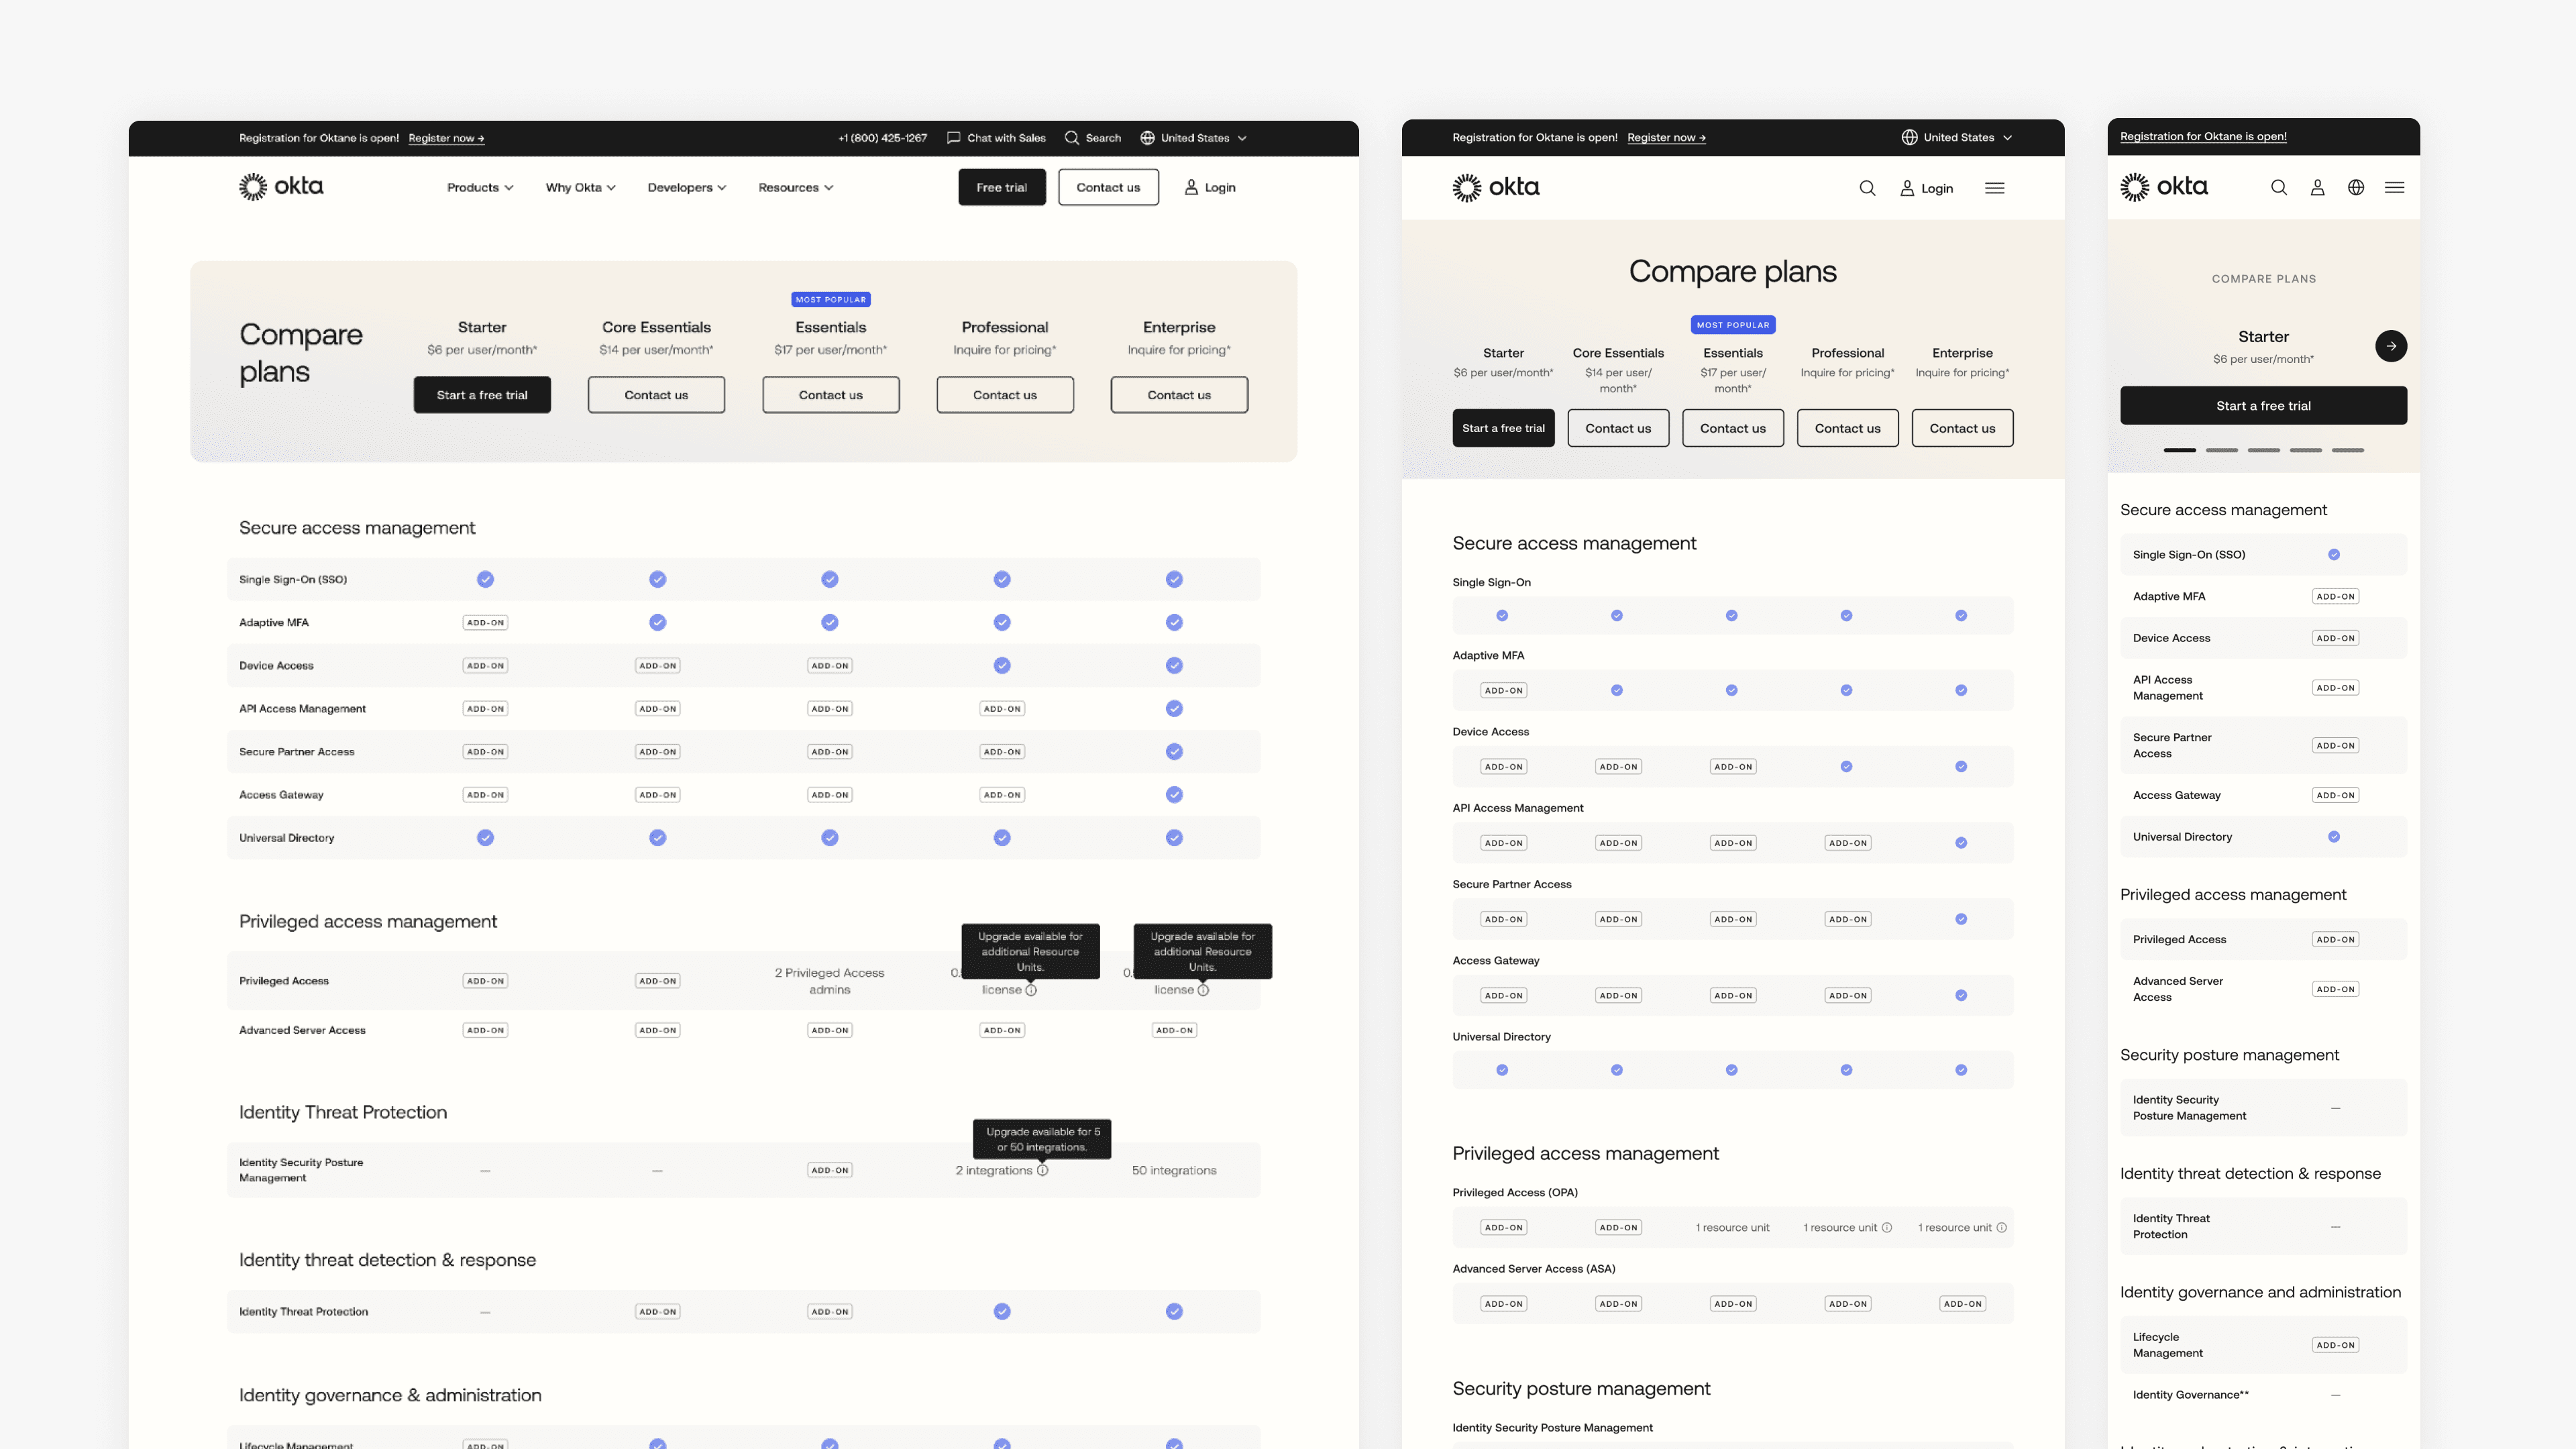2576x1449 pixels.
Task: Select second carousel indicator dash on mobile
Action: [2222, 450]
